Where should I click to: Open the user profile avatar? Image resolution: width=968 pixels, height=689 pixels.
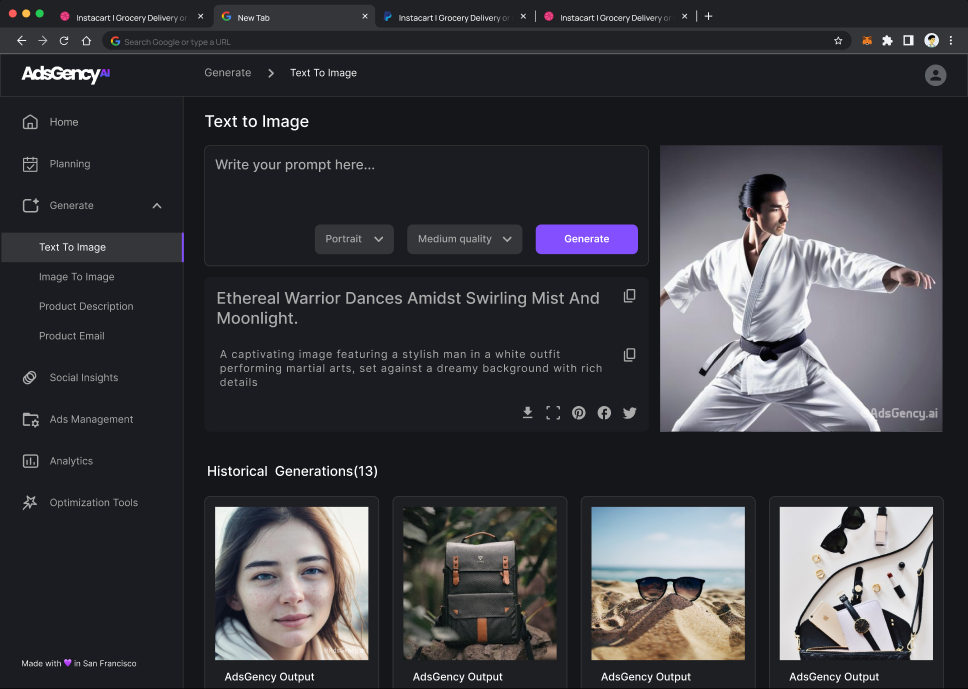935,75
